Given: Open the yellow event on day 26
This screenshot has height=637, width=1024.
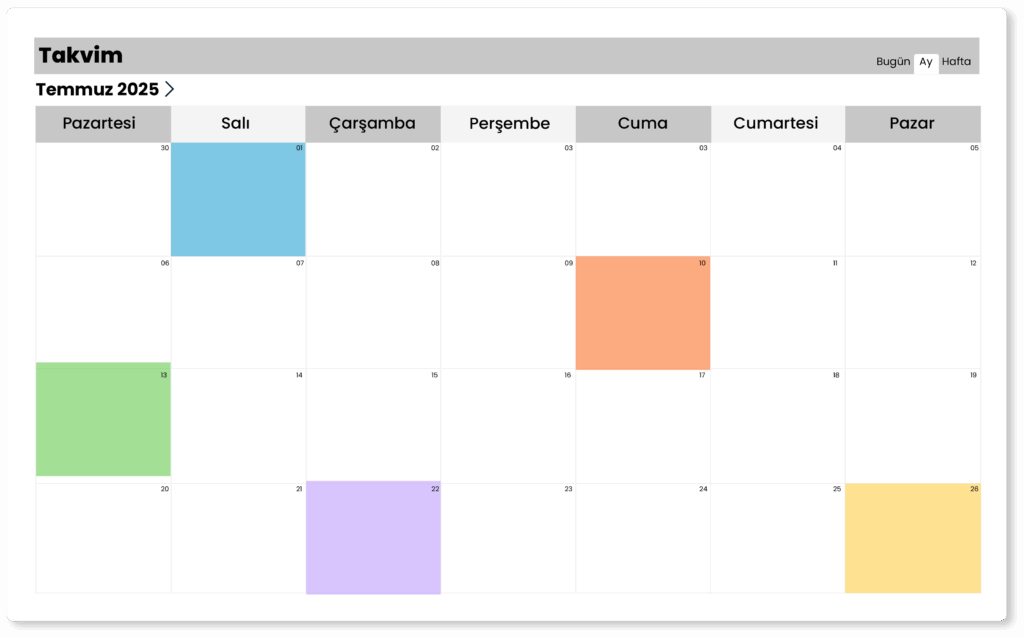Looking at the screenshot, I should click(912, 538).
